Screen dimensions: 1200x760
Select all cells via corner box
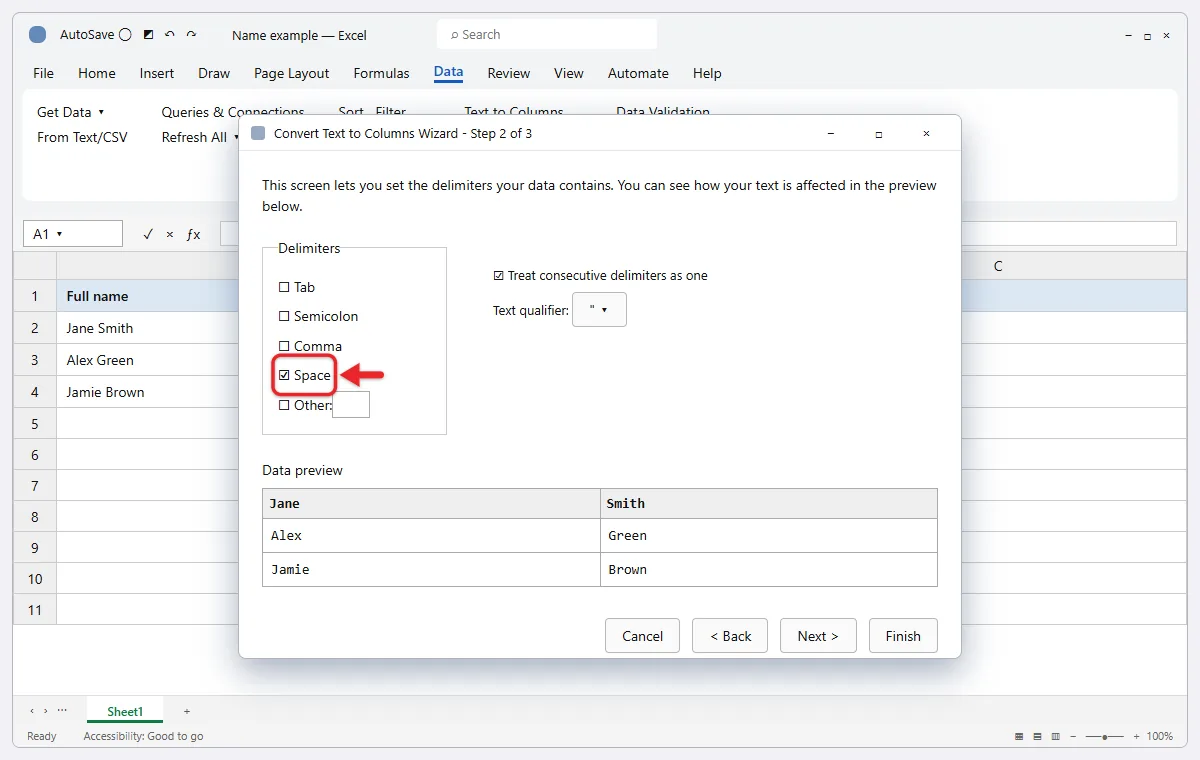point(35,265)
